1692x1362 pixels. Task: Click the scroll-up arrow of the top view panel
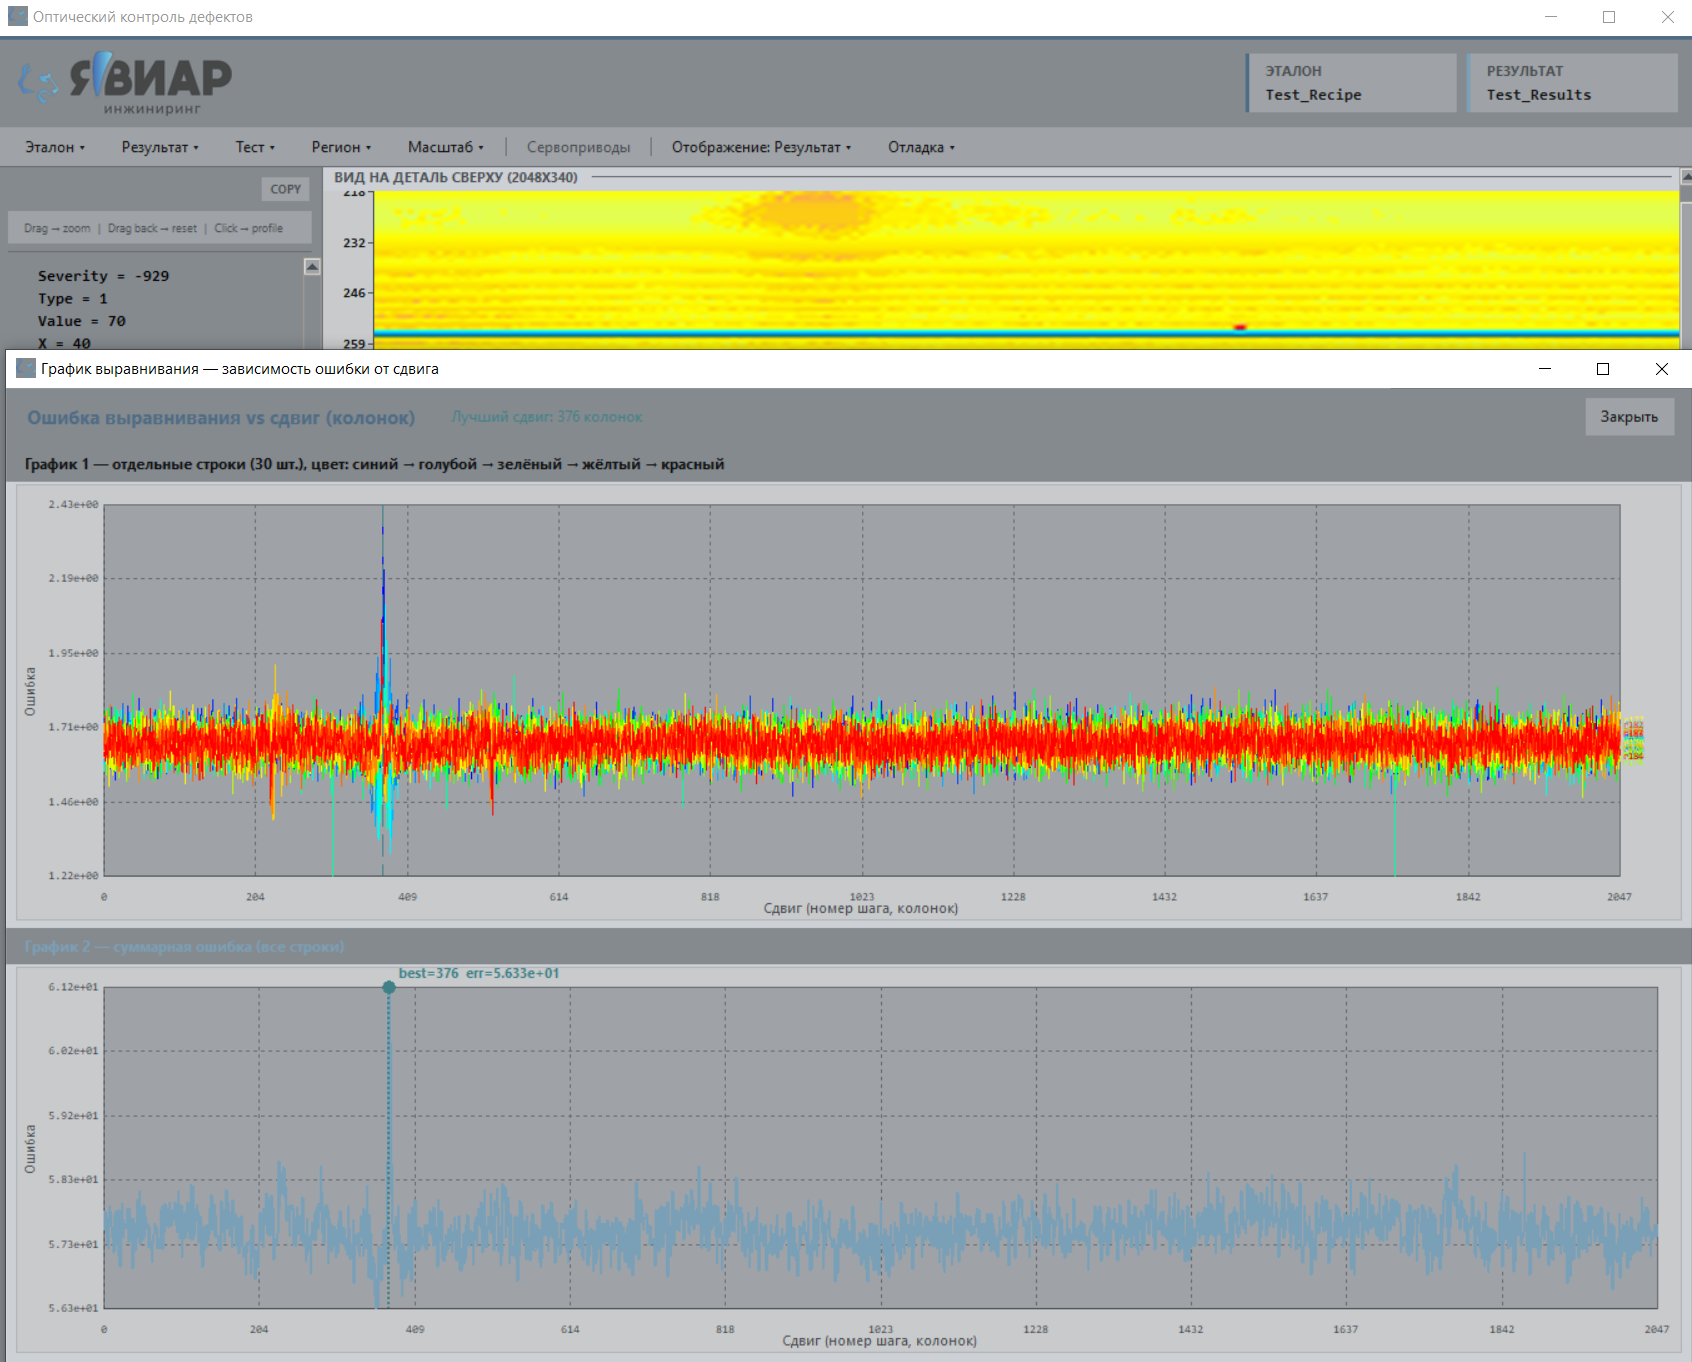point(1686,176)
